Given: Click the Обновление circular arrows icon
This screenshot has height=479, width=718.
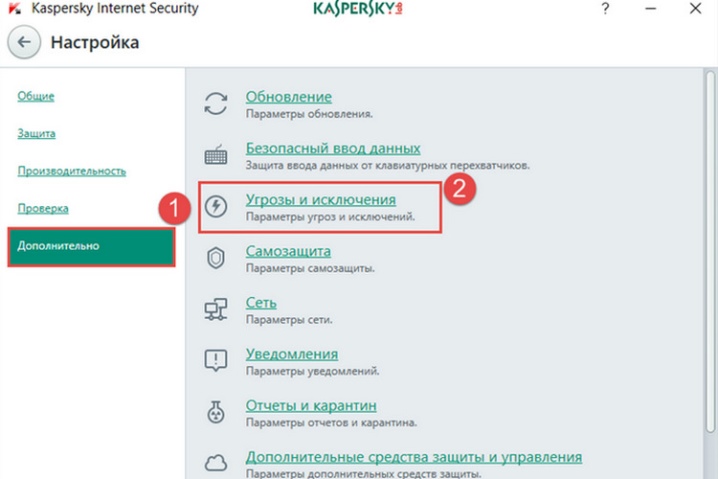Looking at the screenshot, I should (x=216, y=103).
